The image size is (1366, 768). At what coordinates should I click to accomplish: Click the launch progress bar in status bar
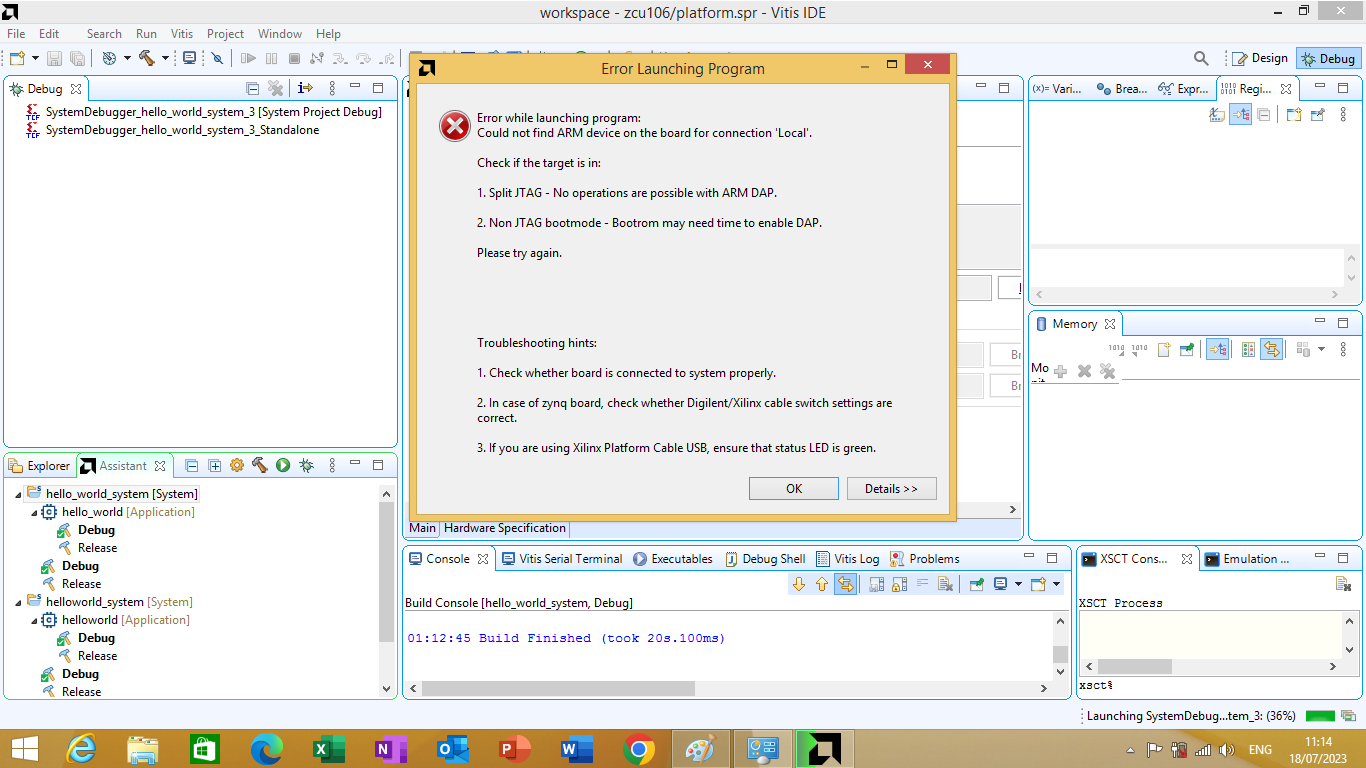pos(1320,716)
